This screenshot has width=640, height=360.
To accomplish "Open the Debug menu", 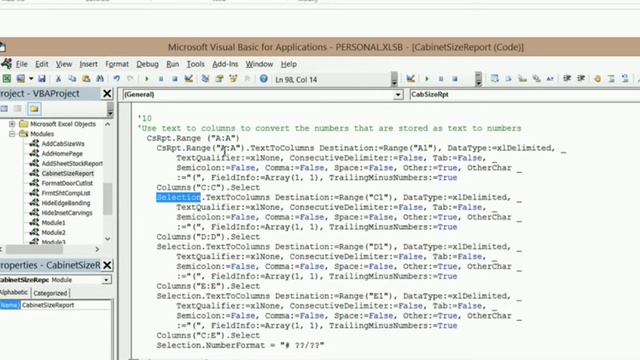I will (147, 64).
